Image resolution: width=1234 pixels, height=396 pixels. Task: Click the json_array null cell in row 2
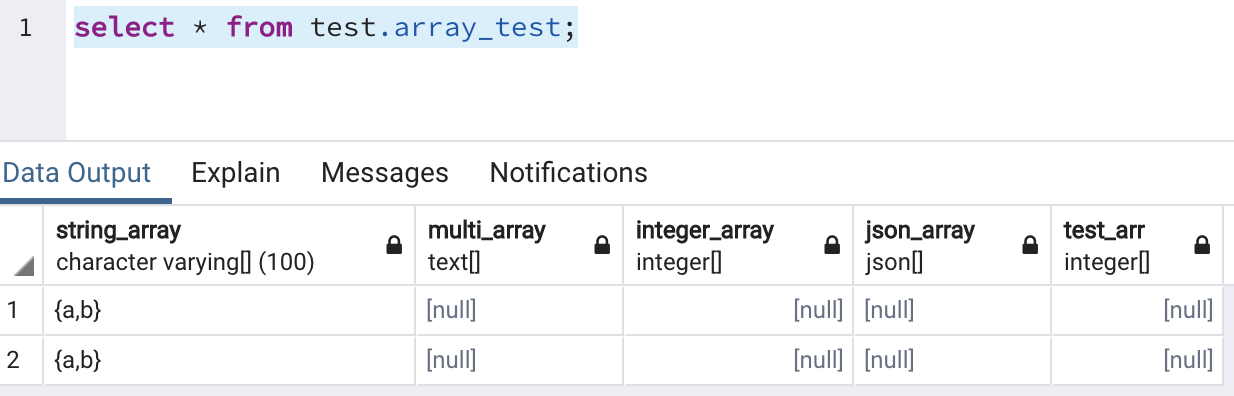coord(952,360)
